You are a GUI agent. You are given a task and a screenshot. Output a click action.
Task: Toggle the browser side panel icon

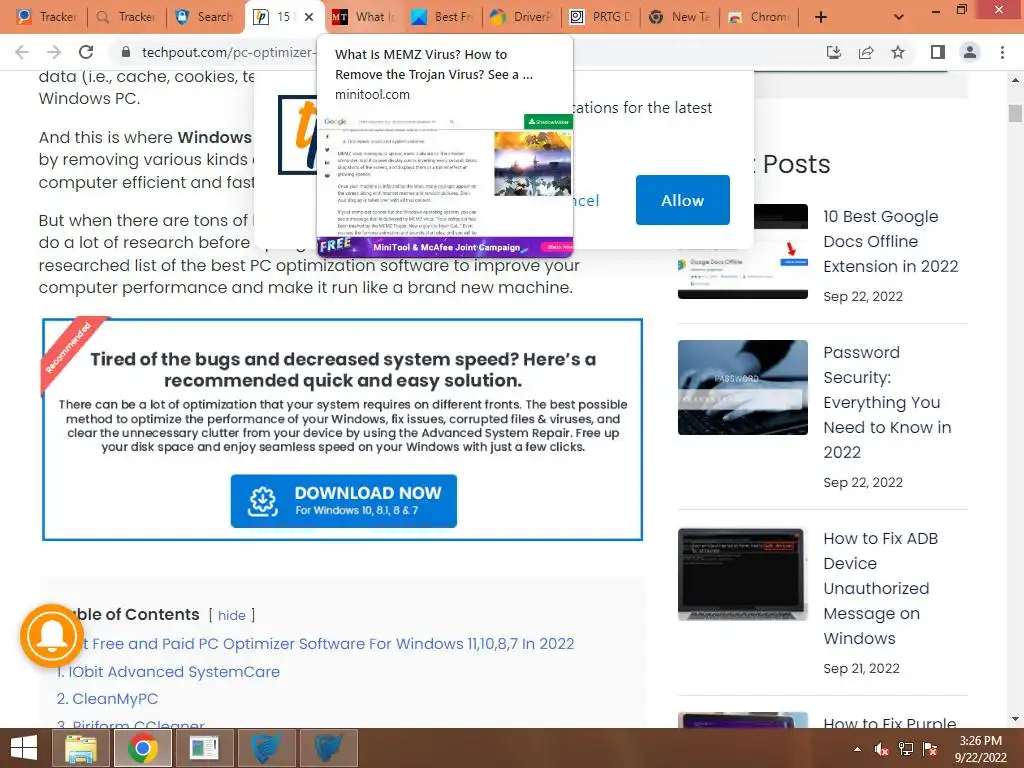point(938,52)
